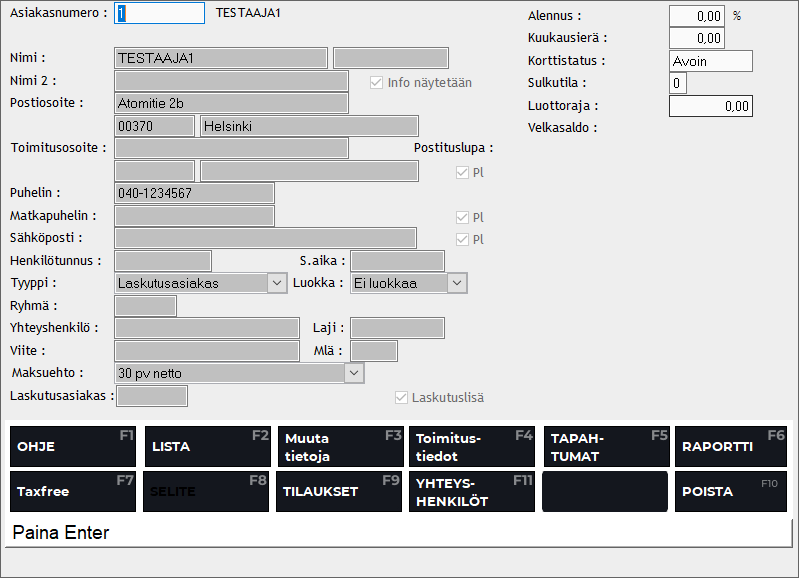Toggle the Laskutuslisä checkbox
The width and height of the screenshot is (799, 578).
coord(402,397)
